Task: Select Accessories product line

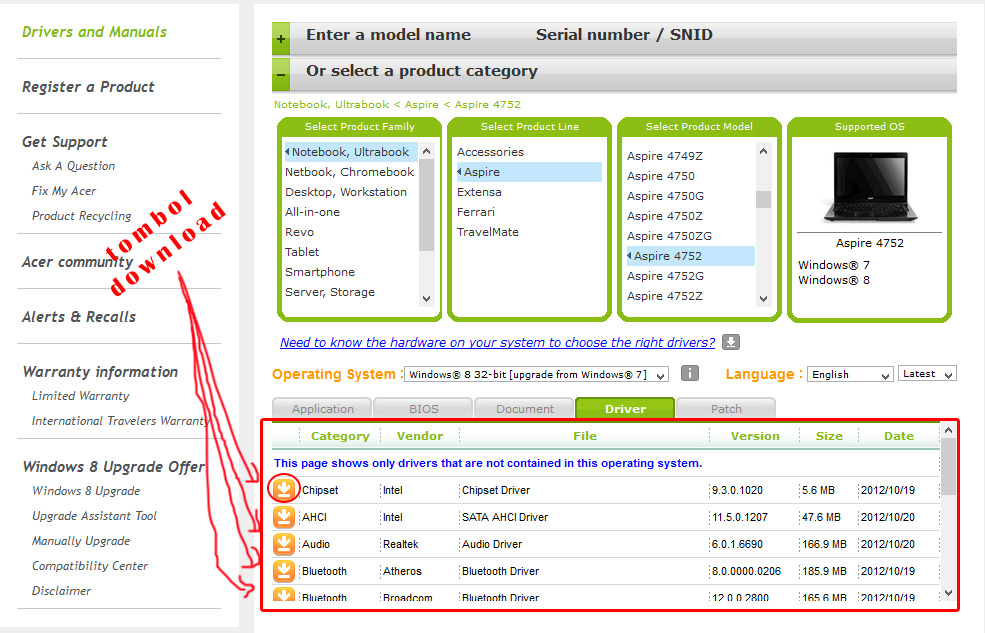Action: [x=490, y=152]
